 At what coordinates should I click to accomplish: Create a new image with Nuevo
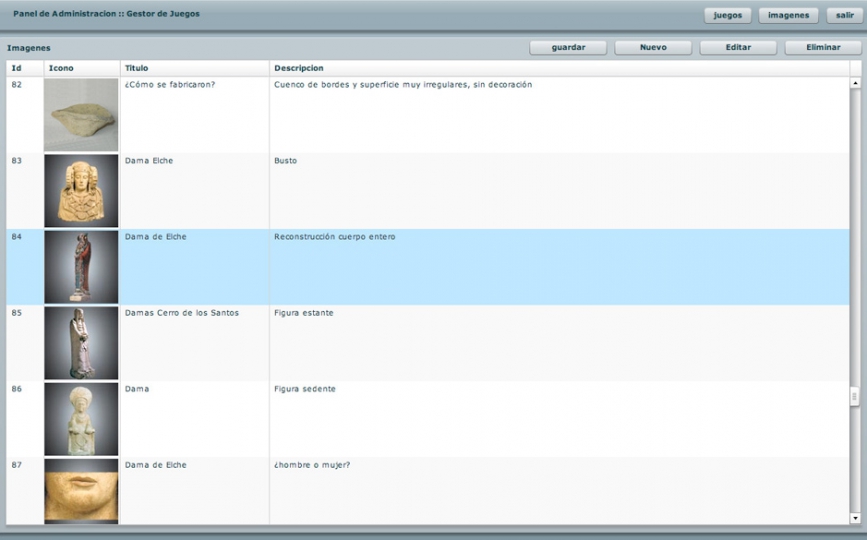[653, 47]
